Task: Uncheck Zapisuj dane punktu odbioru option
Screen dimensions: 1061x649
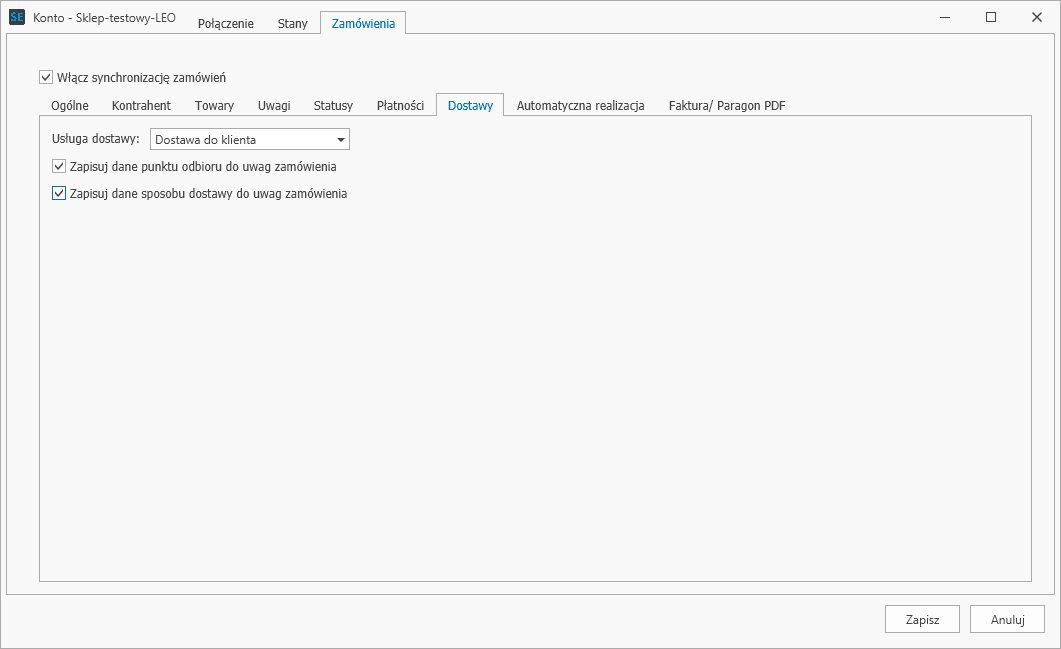Action: pos(59,166)
